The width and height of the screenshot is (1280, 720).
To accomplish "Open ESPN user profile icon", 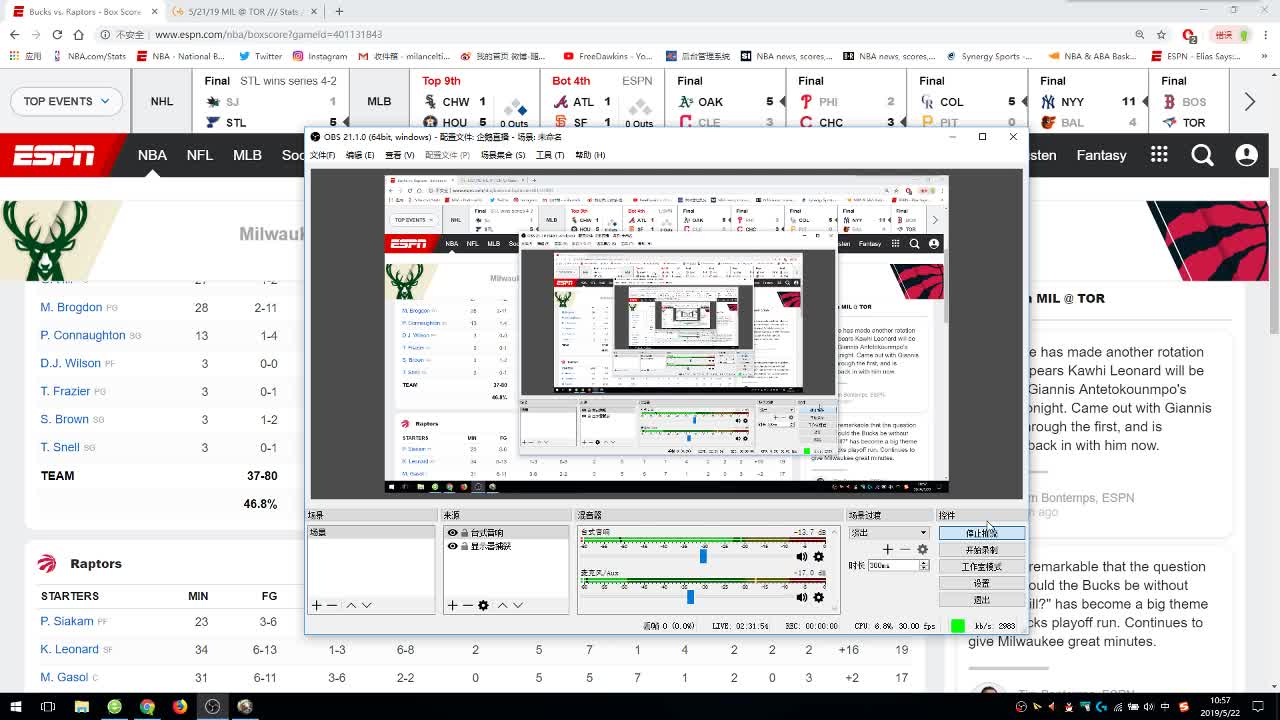I will tap(1246, 155).
